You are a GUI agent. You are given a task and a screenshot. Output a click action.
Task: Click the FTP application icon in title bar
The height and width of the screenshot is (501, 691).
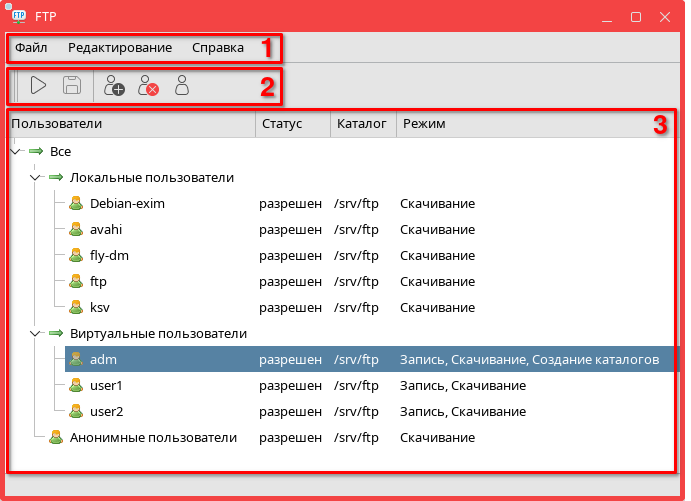[18, 16]
